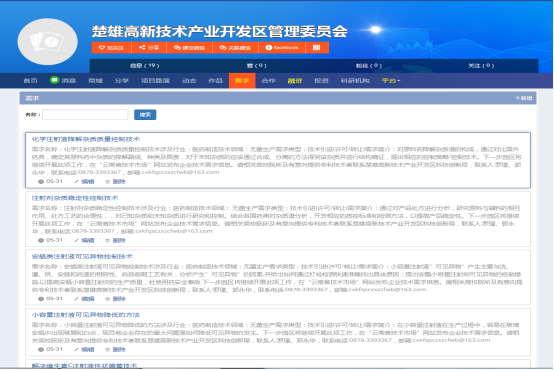Click the orange 分享 share button
The image size is (554, 370).
[149, 47]
